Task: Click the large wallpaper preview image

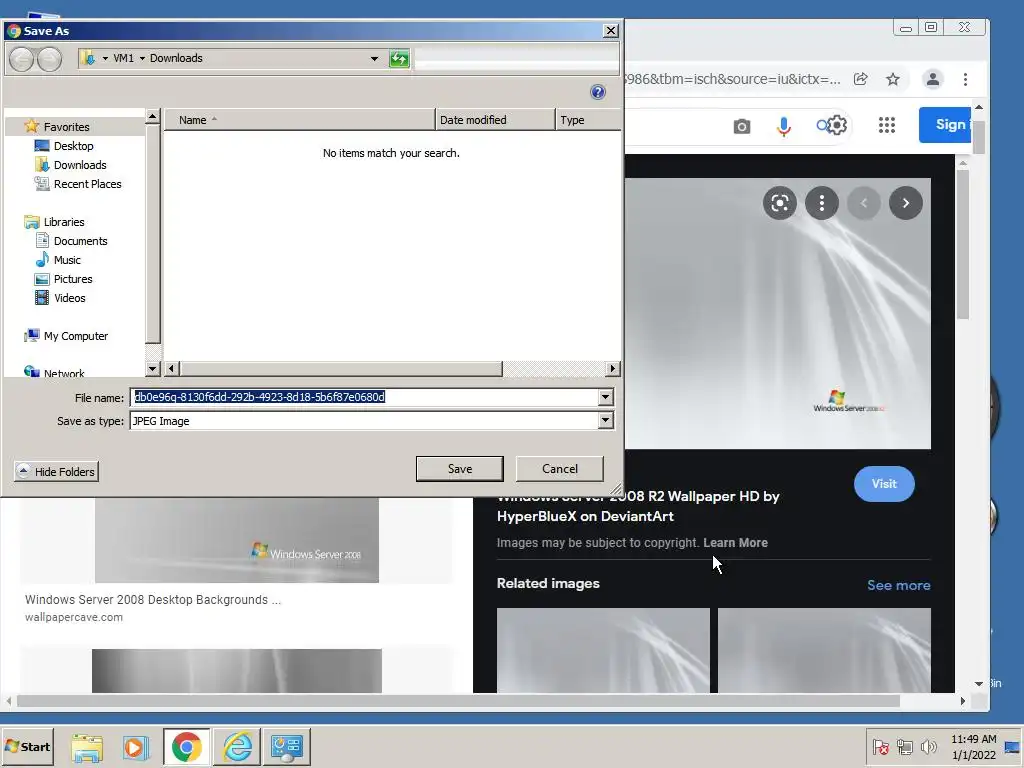Action: (x=778, y=313)
